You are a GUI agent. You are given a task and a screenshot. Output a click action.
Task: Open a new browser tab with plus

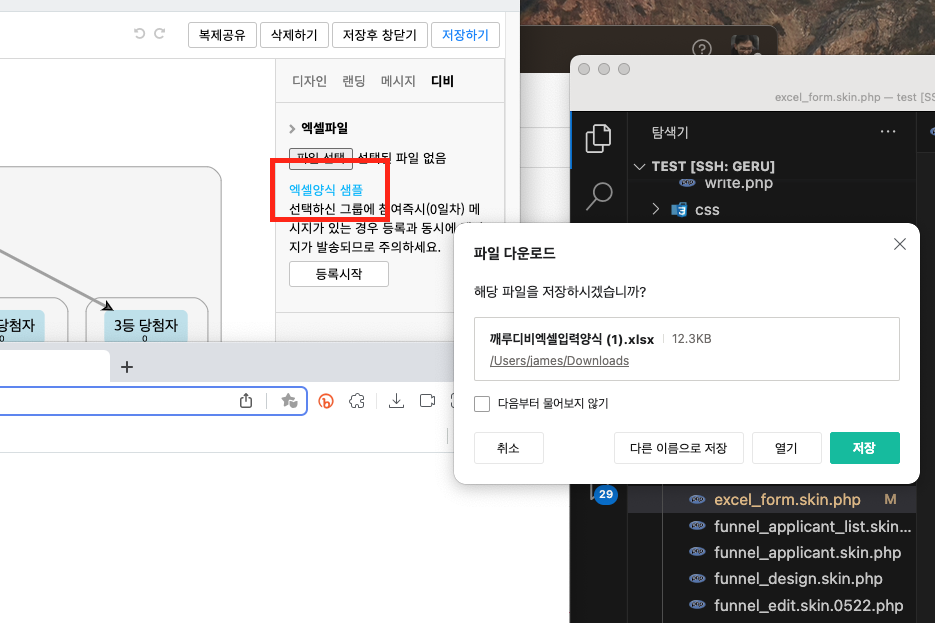point(126,367)
